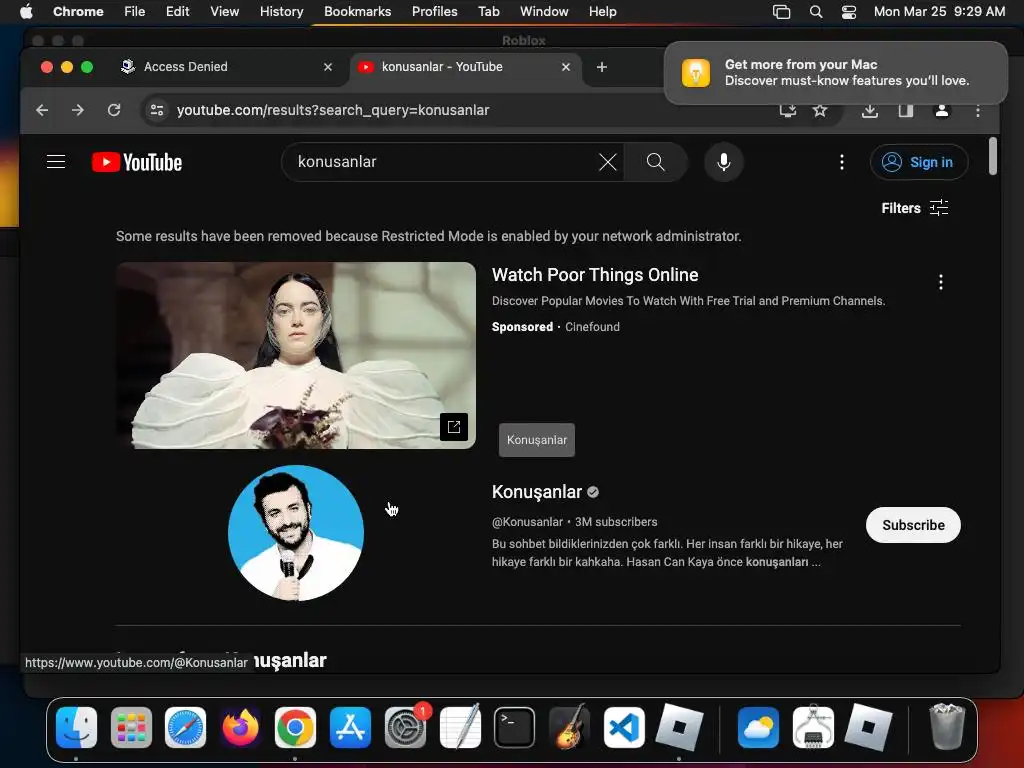Start voice search with the microphone icon
This screenshot has height=768, width=1024.
pyautogui.click(x=724, y=162)
